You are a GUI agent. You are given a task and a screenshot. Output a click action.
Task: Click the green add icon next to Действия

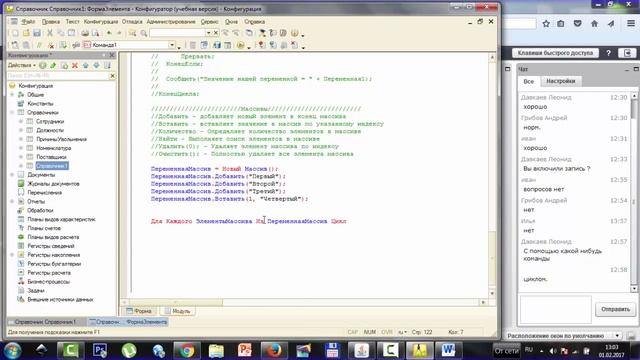(42, 65)
